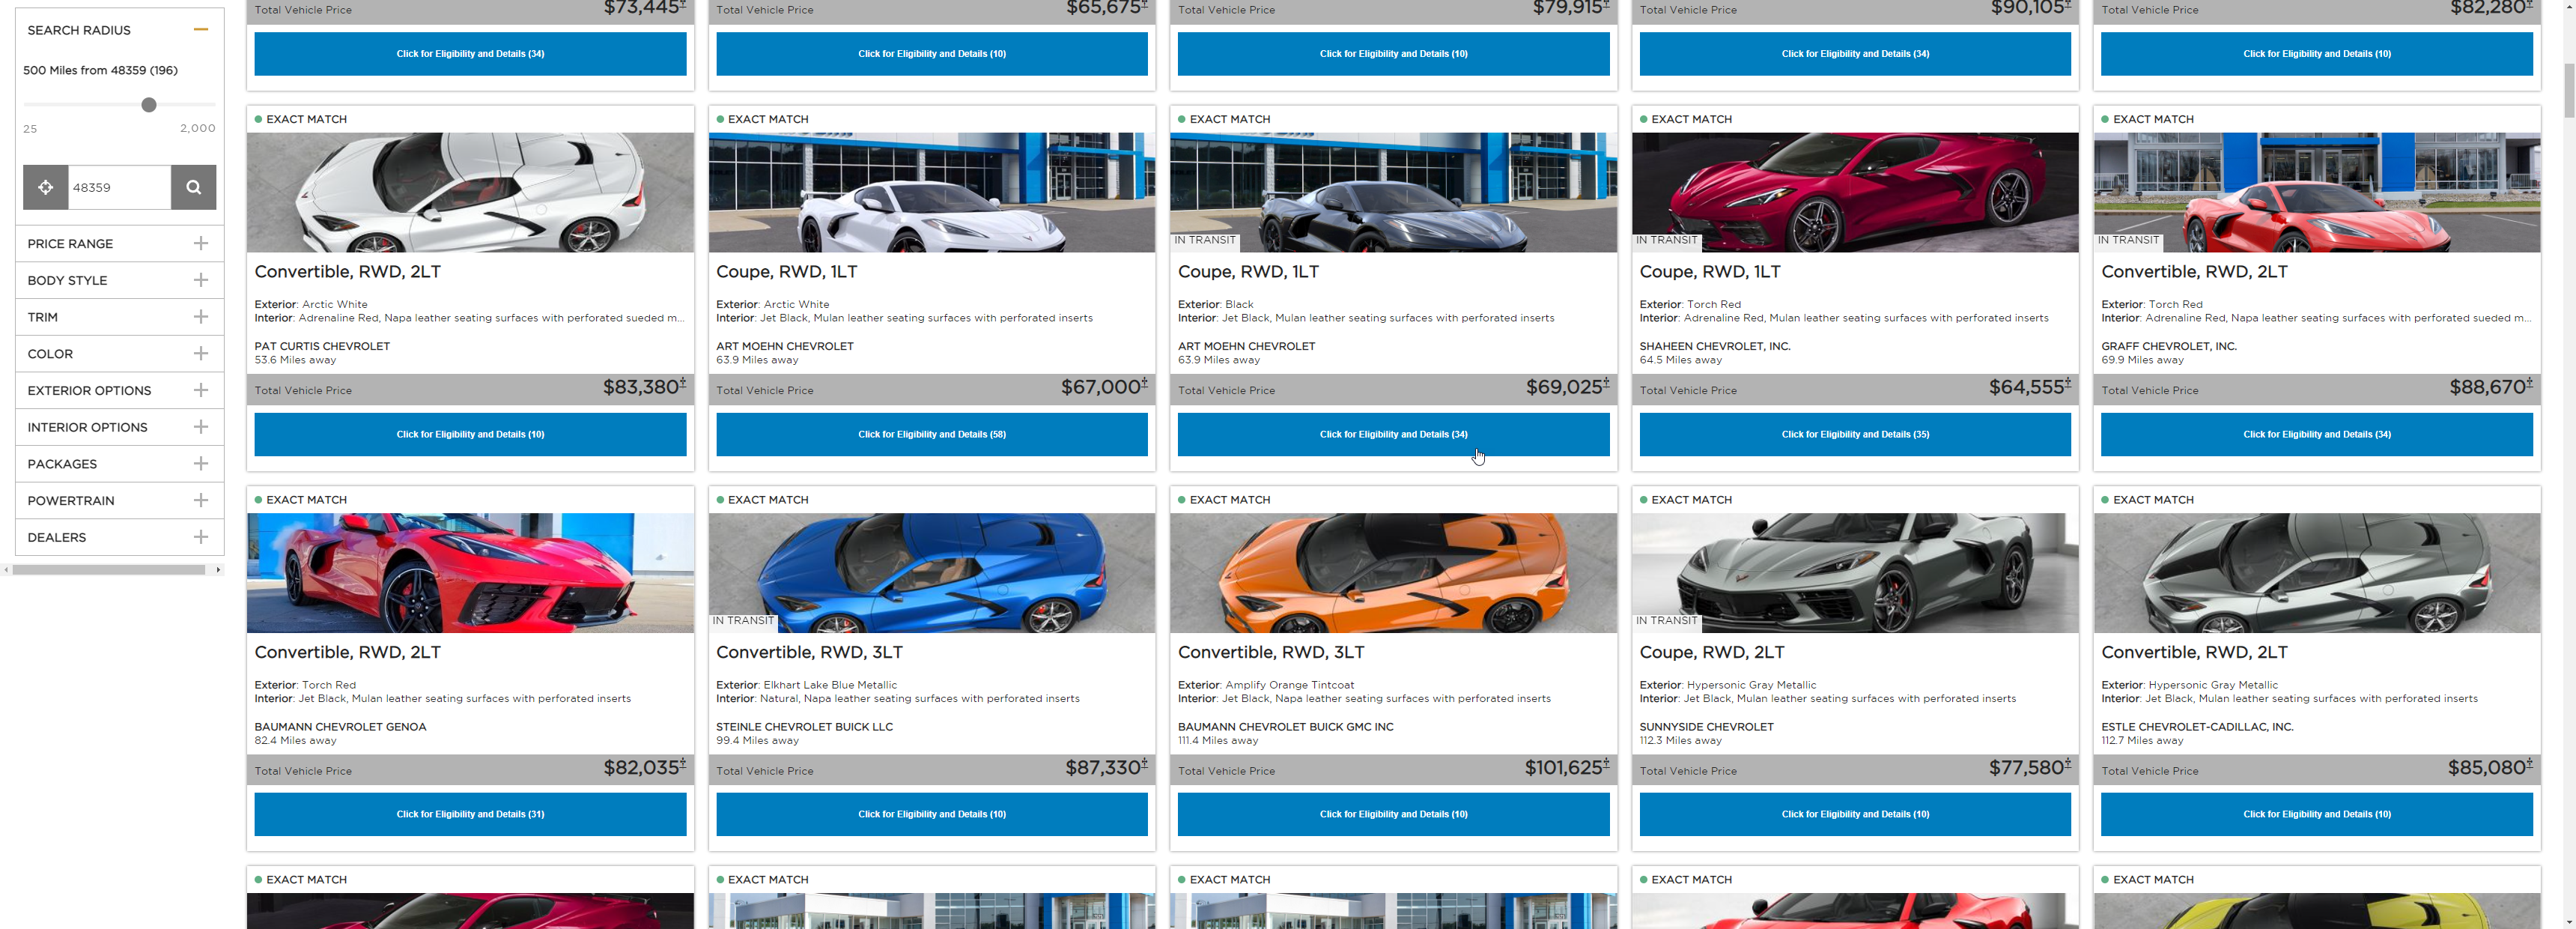Click the Estle Hypersonic Gray convertible photo
Screen dimensions: 2576x929
click(x=2317, y=573)
